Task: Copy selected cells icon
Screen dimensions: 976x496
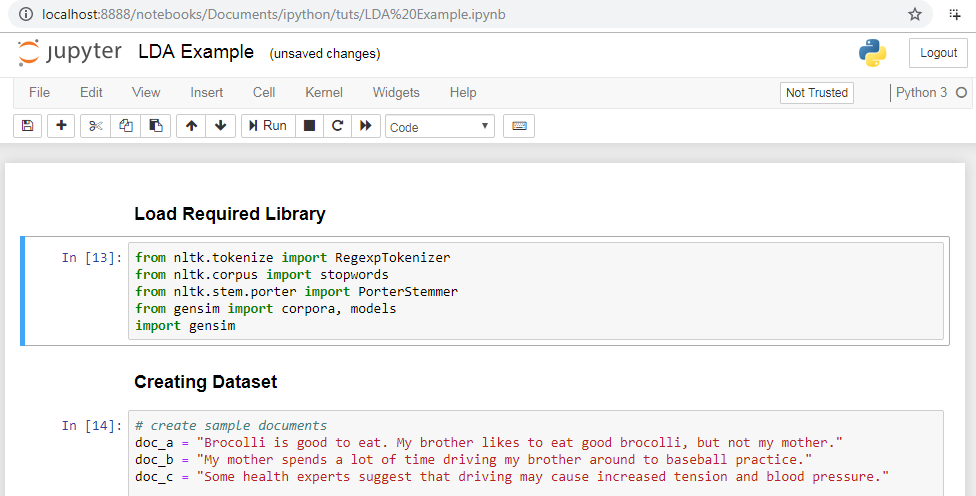Action: point(126,126)
